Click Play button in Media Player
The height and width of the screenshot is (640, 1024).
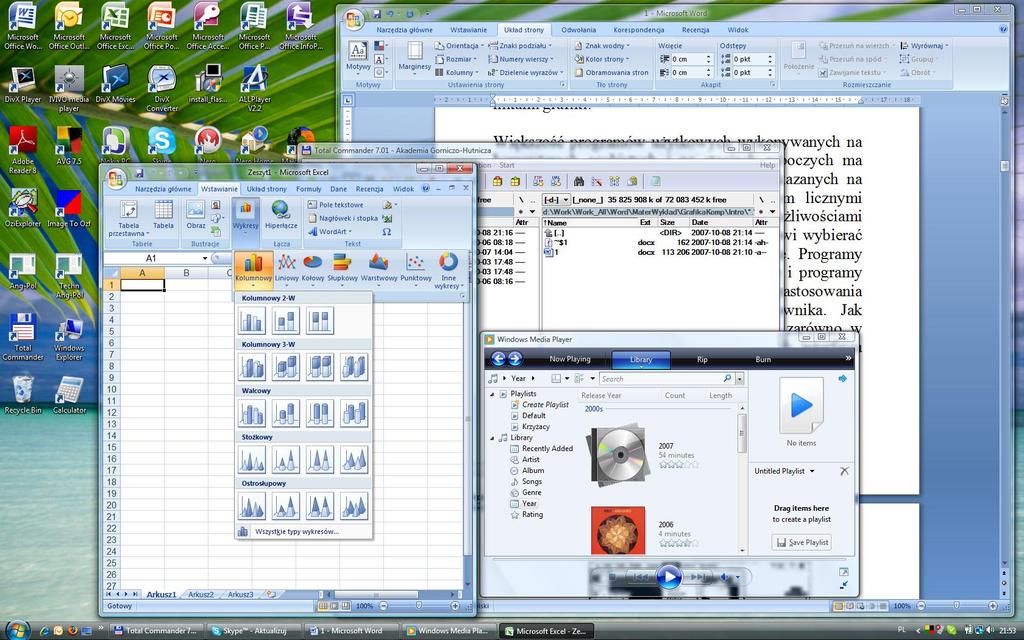[x=668, y=577]
